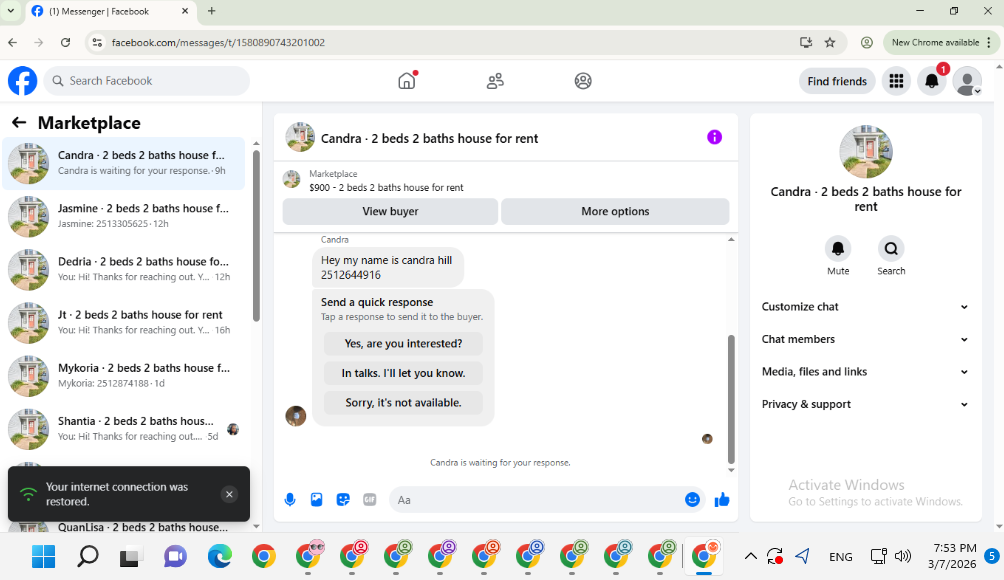View site information icon in address bar

(x=97, y=42)
